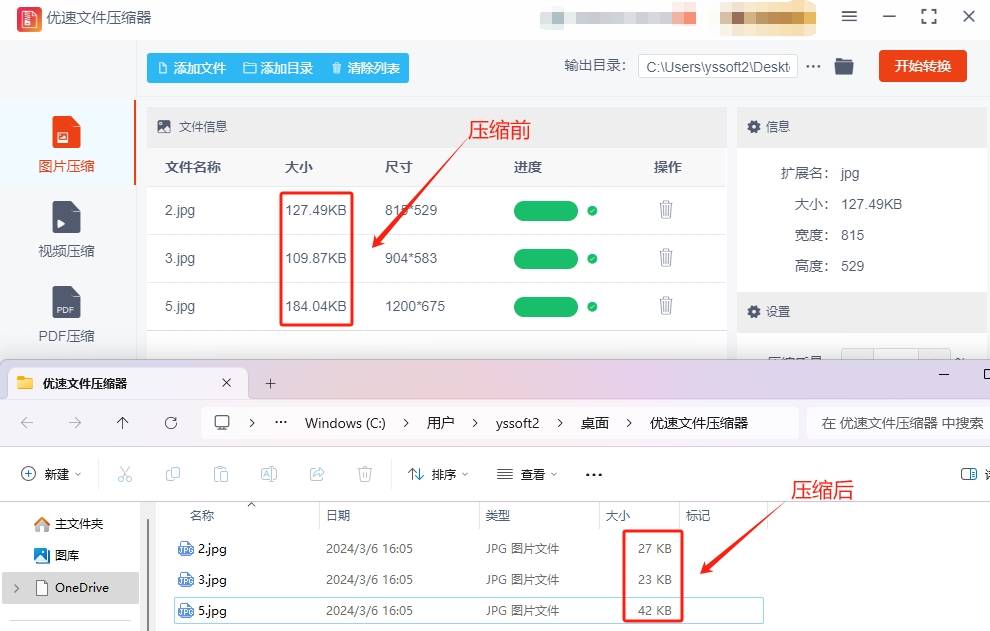Expand the OneDrive tree item

click(17, 588)
